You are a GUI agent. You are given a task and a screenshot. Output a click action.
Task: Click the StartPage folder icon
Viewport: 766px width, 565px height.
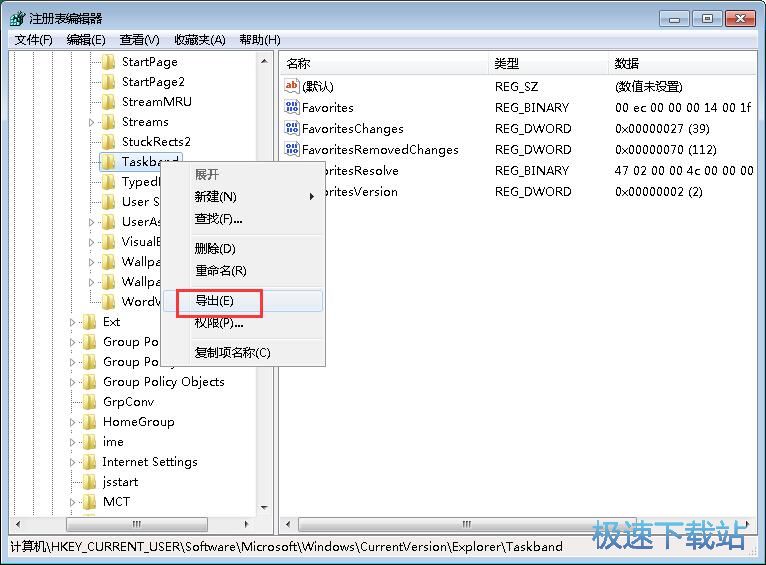pos(108,62)
